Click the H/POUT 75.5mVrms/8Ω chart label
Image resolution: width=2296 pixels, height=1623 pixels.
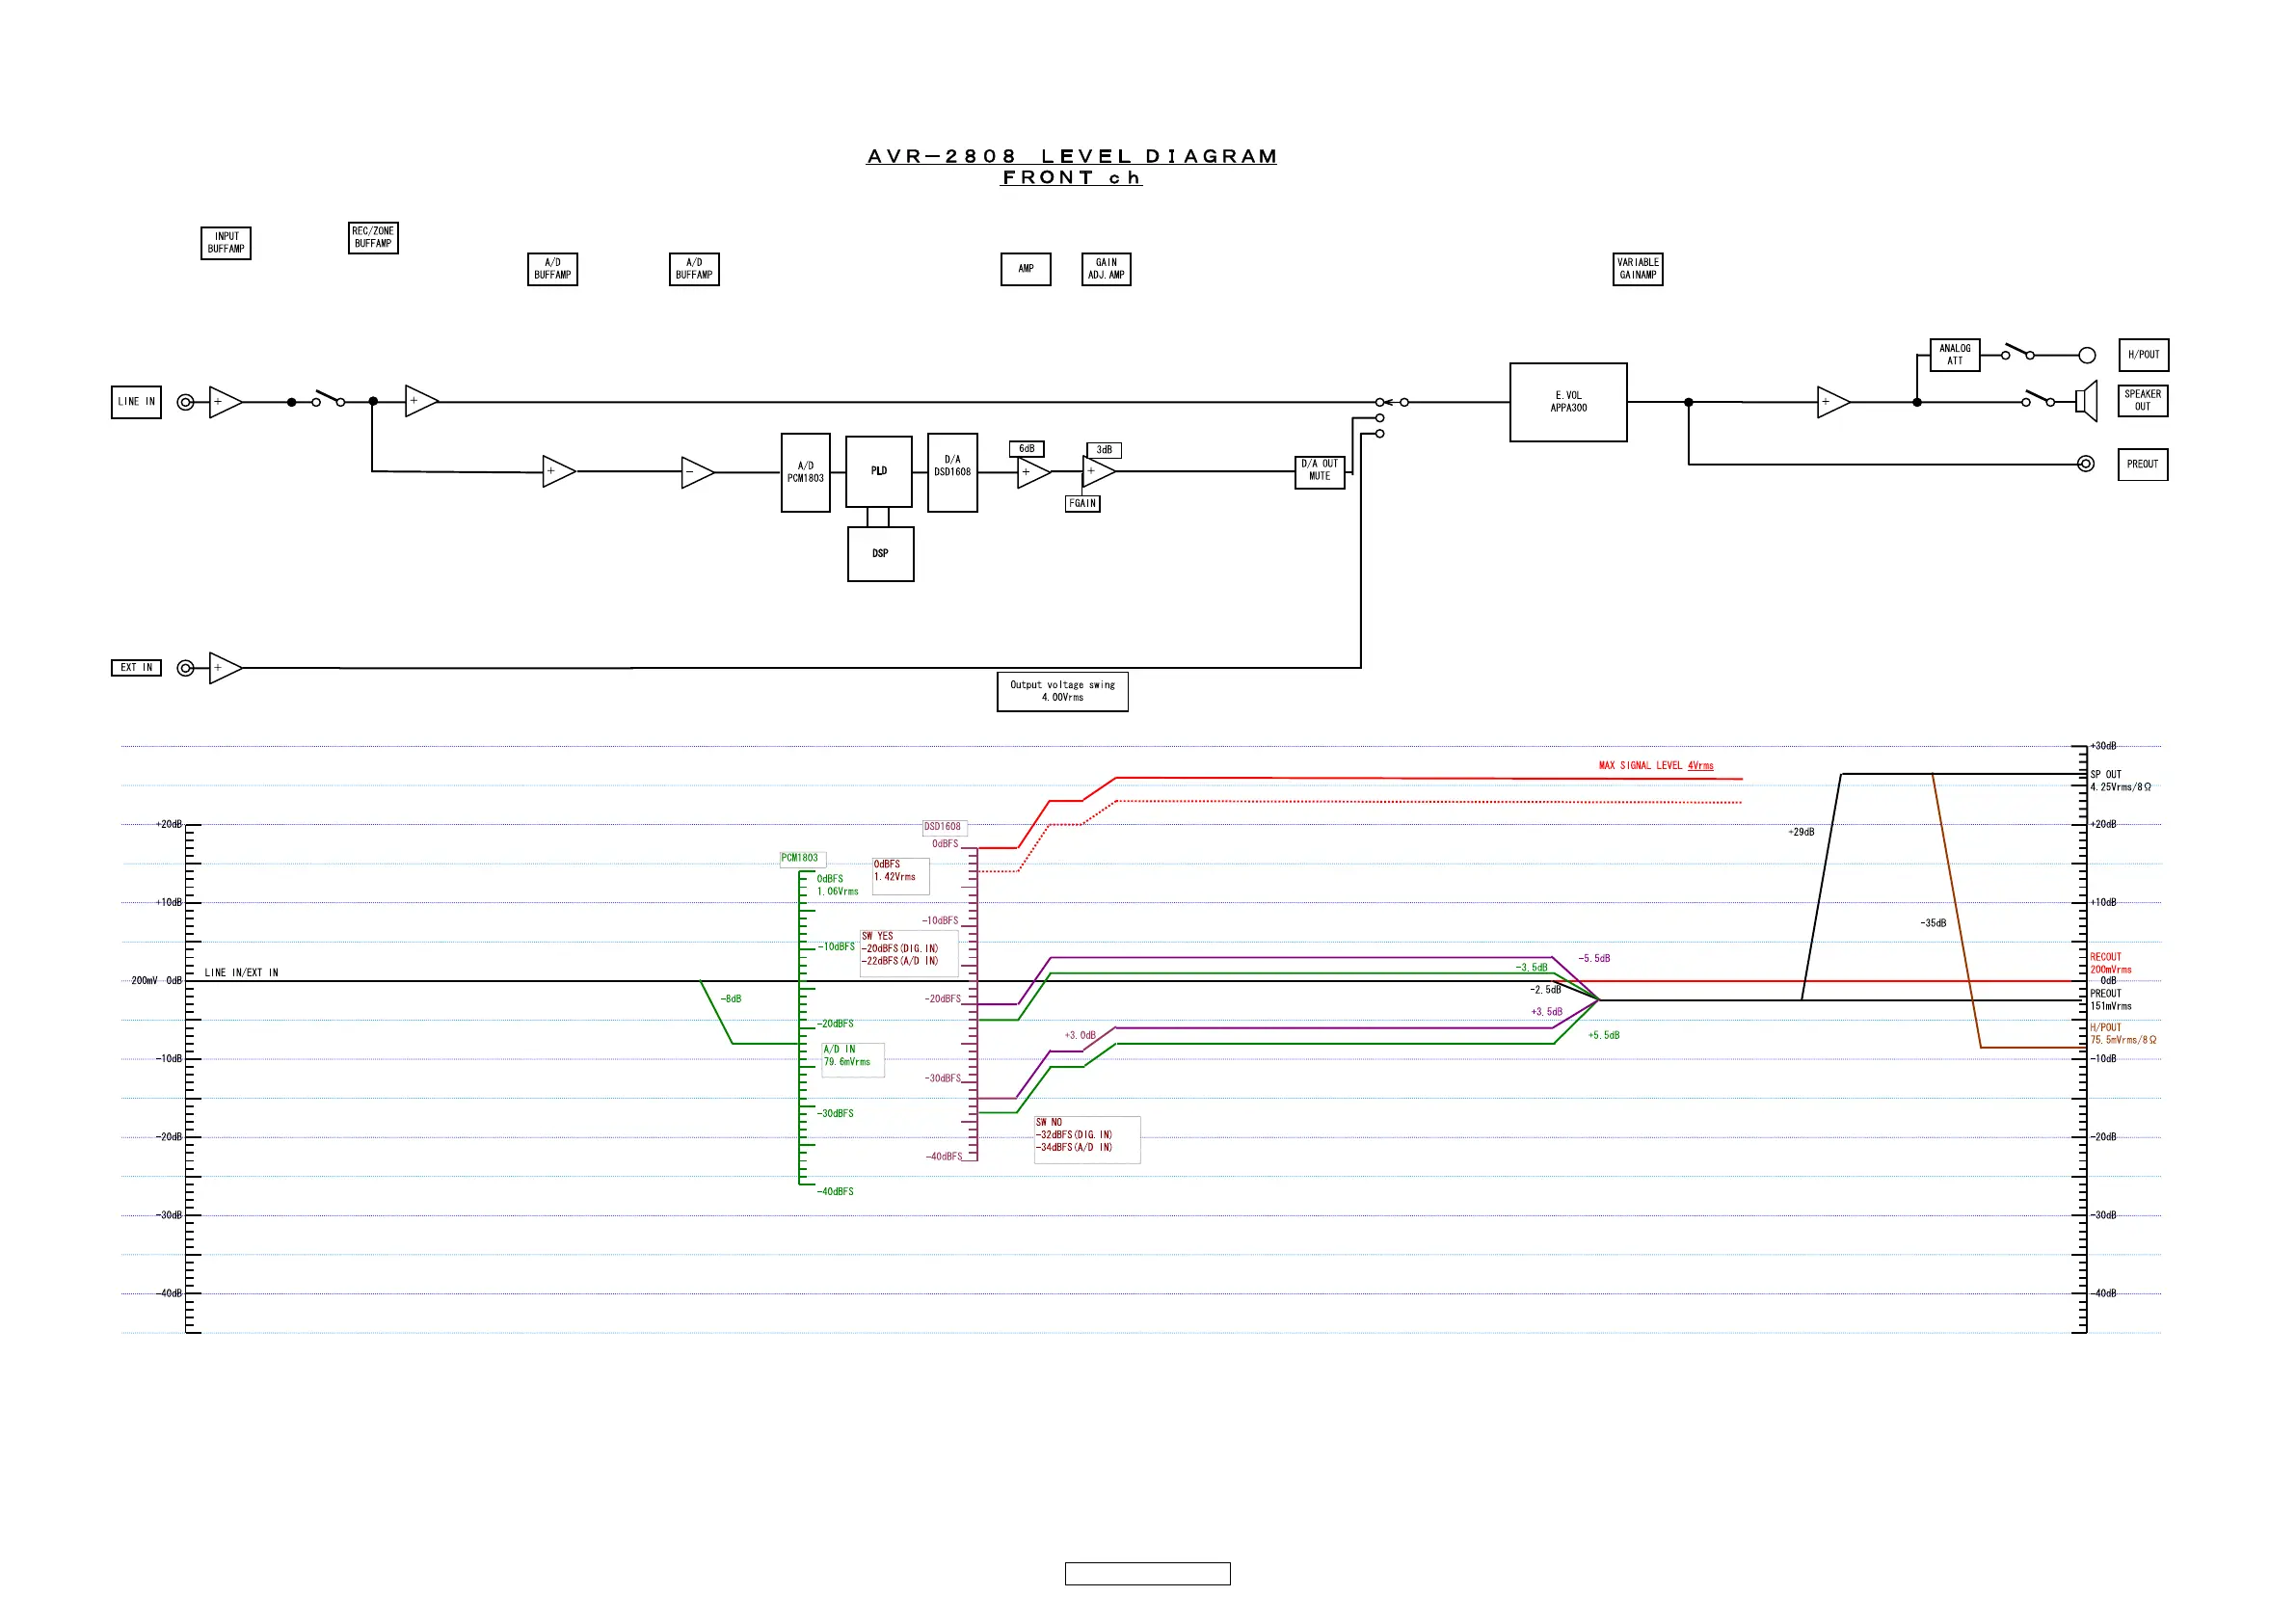point(2123,1035)
